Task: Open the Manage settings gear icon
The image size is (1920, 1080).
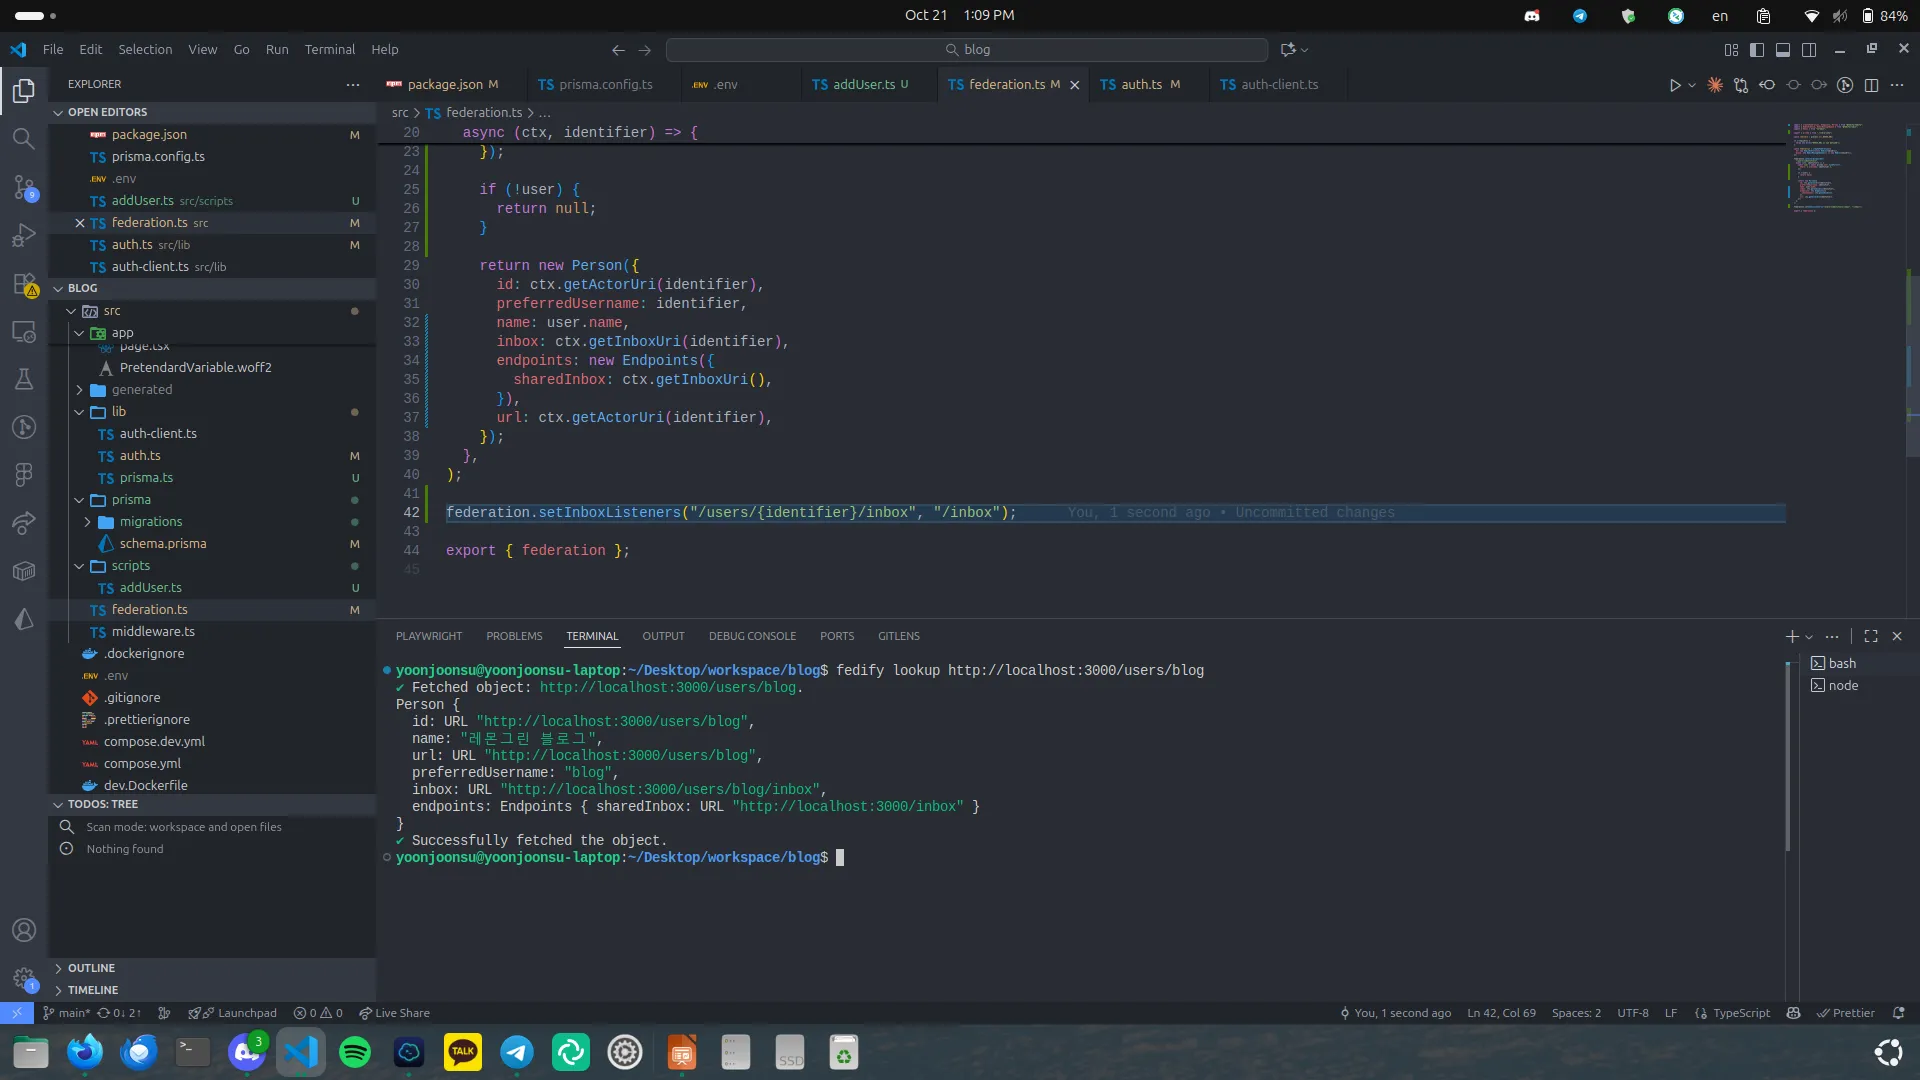Action: tap(24, 978)
